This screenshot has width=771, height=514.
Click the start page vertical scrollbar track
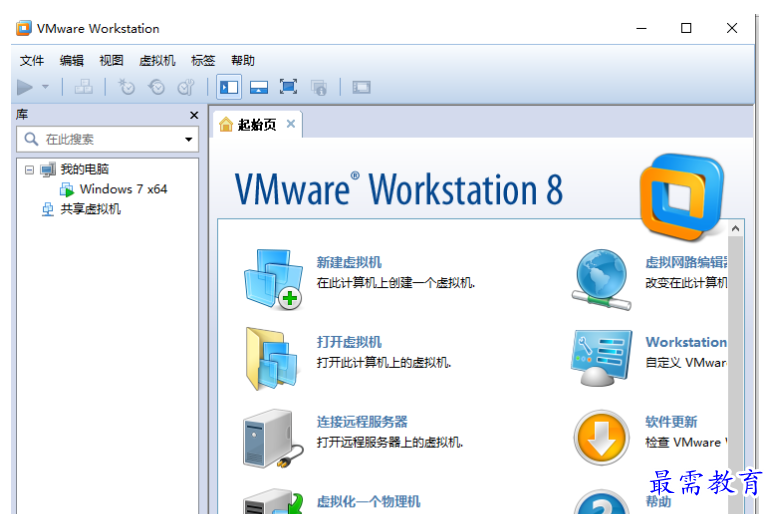pos(736,374)
